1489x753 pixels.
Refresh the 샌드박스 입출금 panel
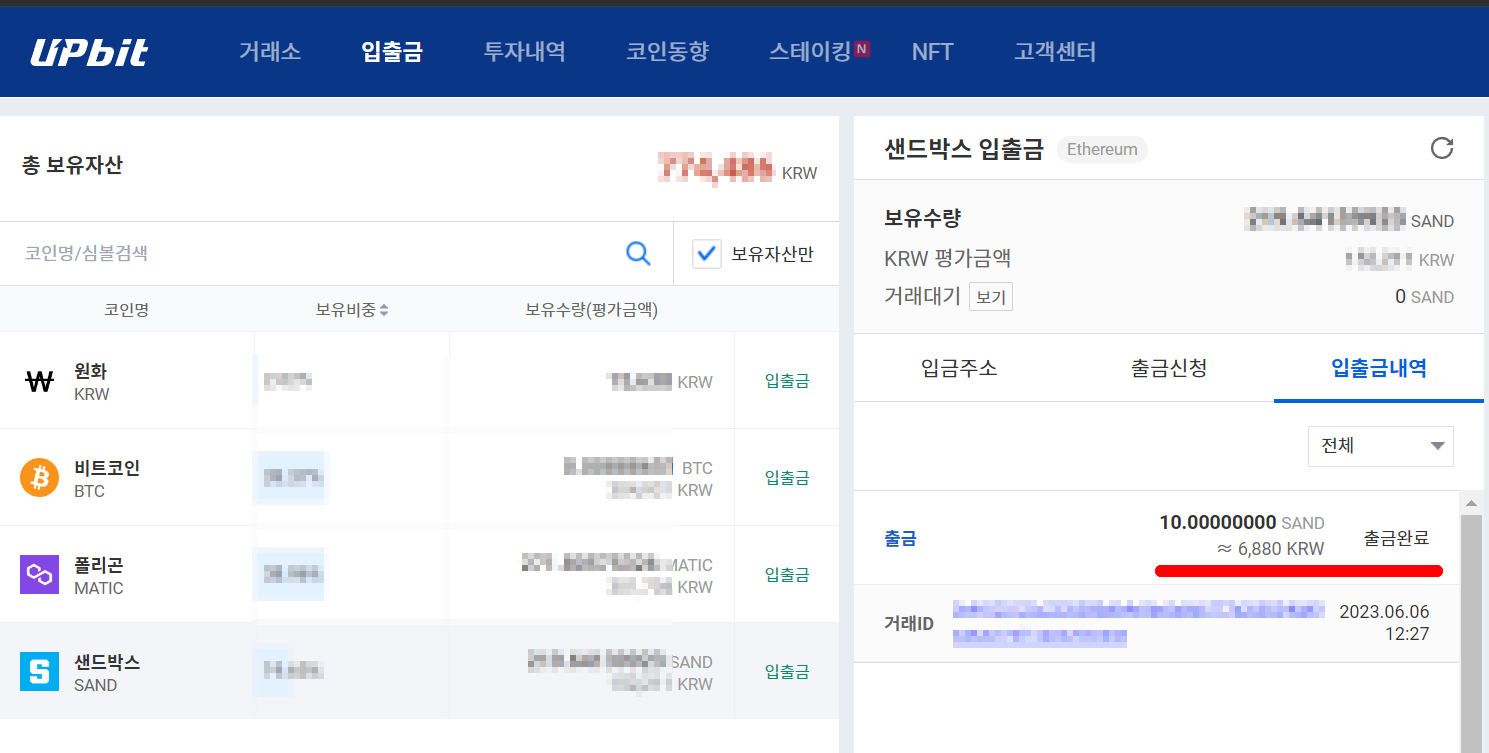pyautogui.click(x=1441, y=149)
